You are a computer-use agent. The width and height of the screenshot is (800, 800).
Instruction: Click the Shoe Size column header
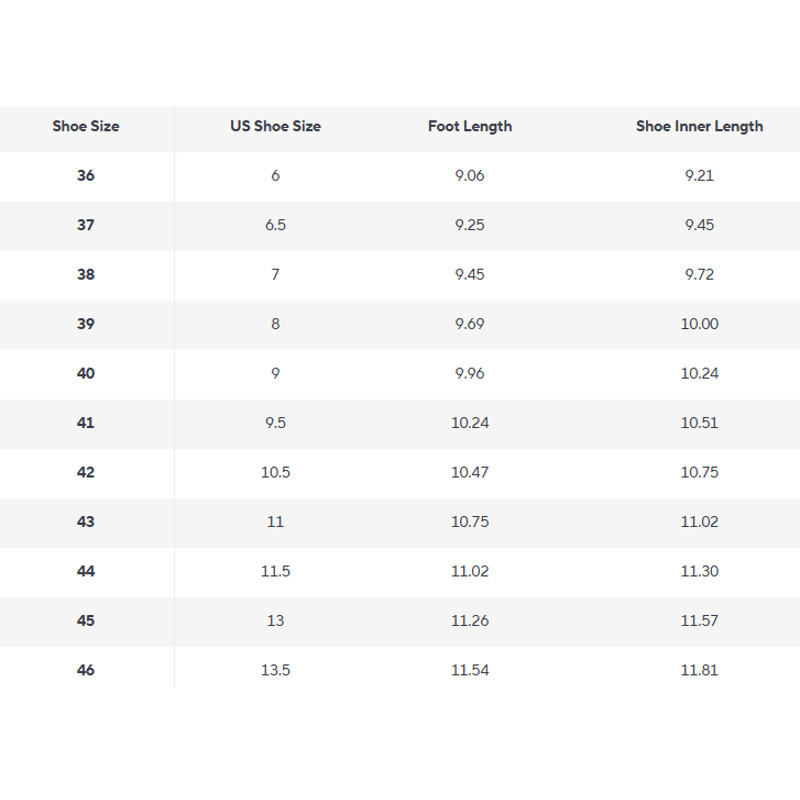[86, 126]
